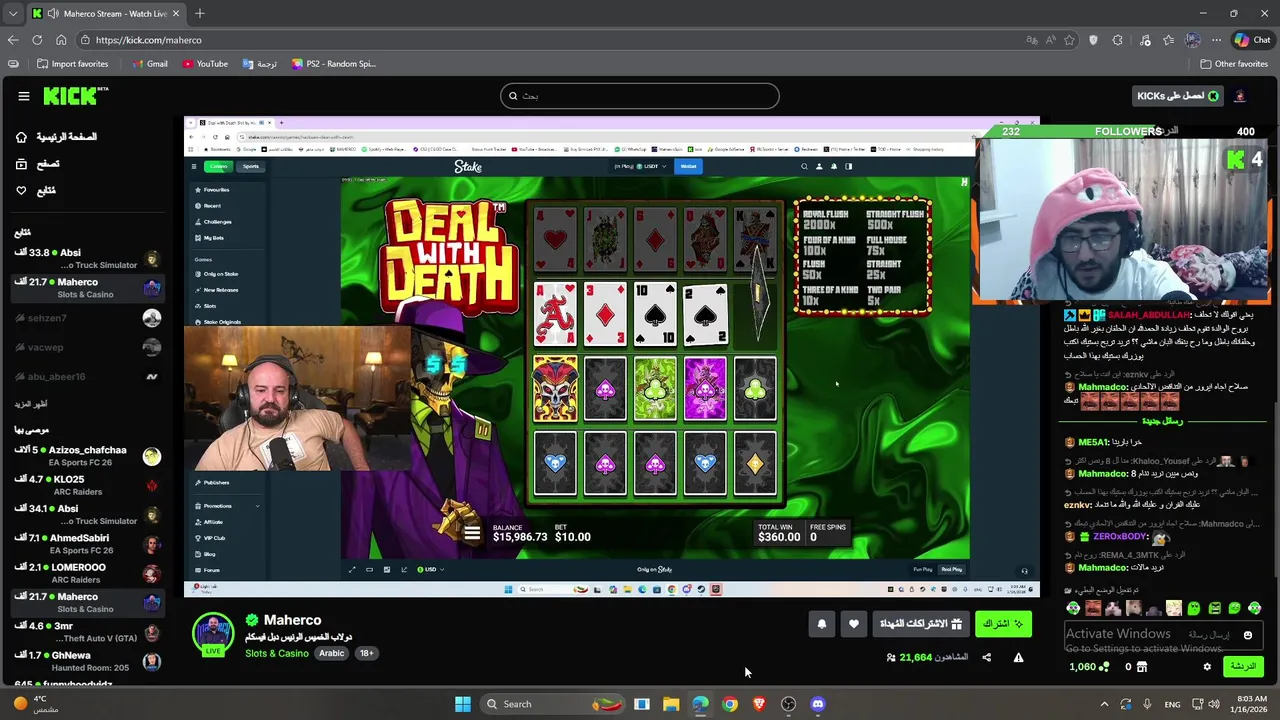Viewport: 1280px width, 720px height.
Task: Show hidden system tray icons
Action: (1104, 704)
